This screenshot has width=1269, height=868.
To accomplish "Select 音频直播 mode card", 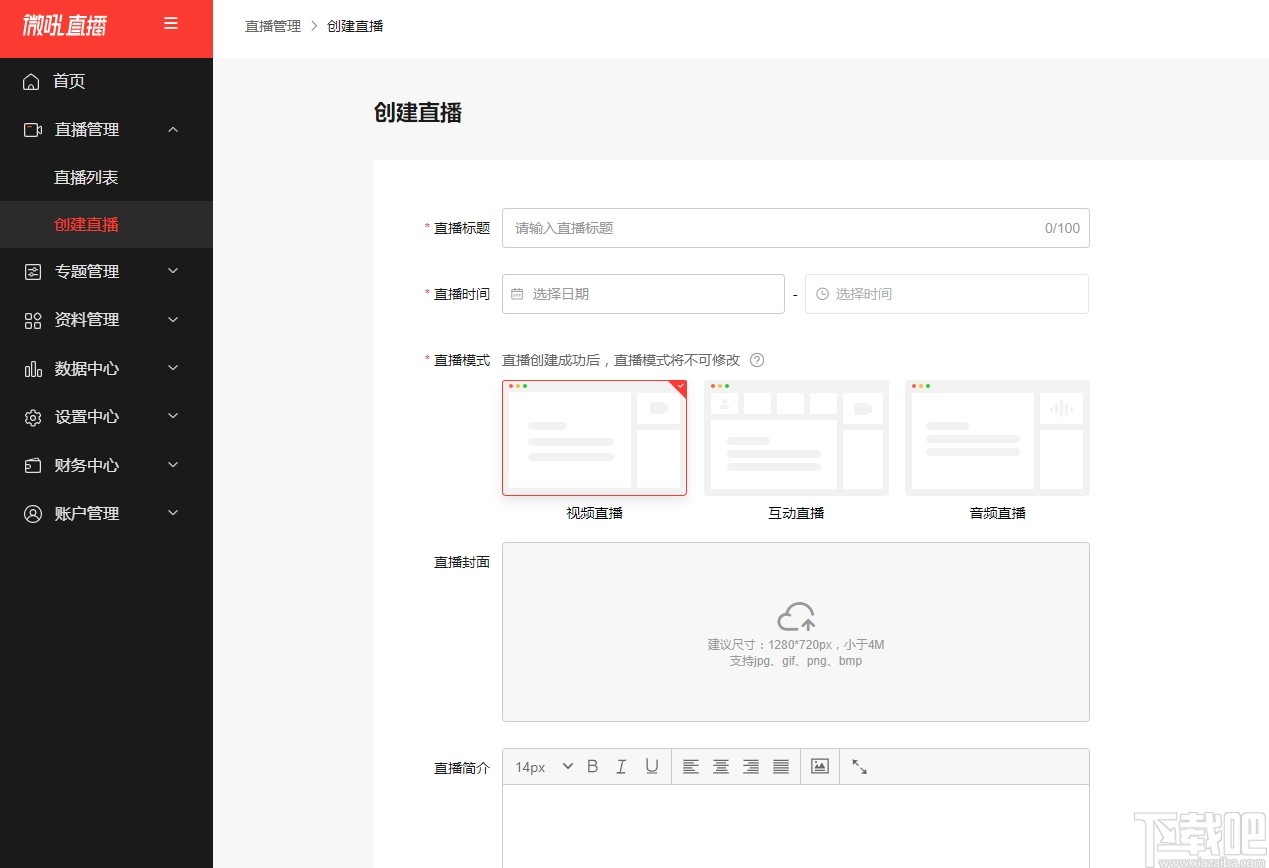I will [x=997, y=438].
